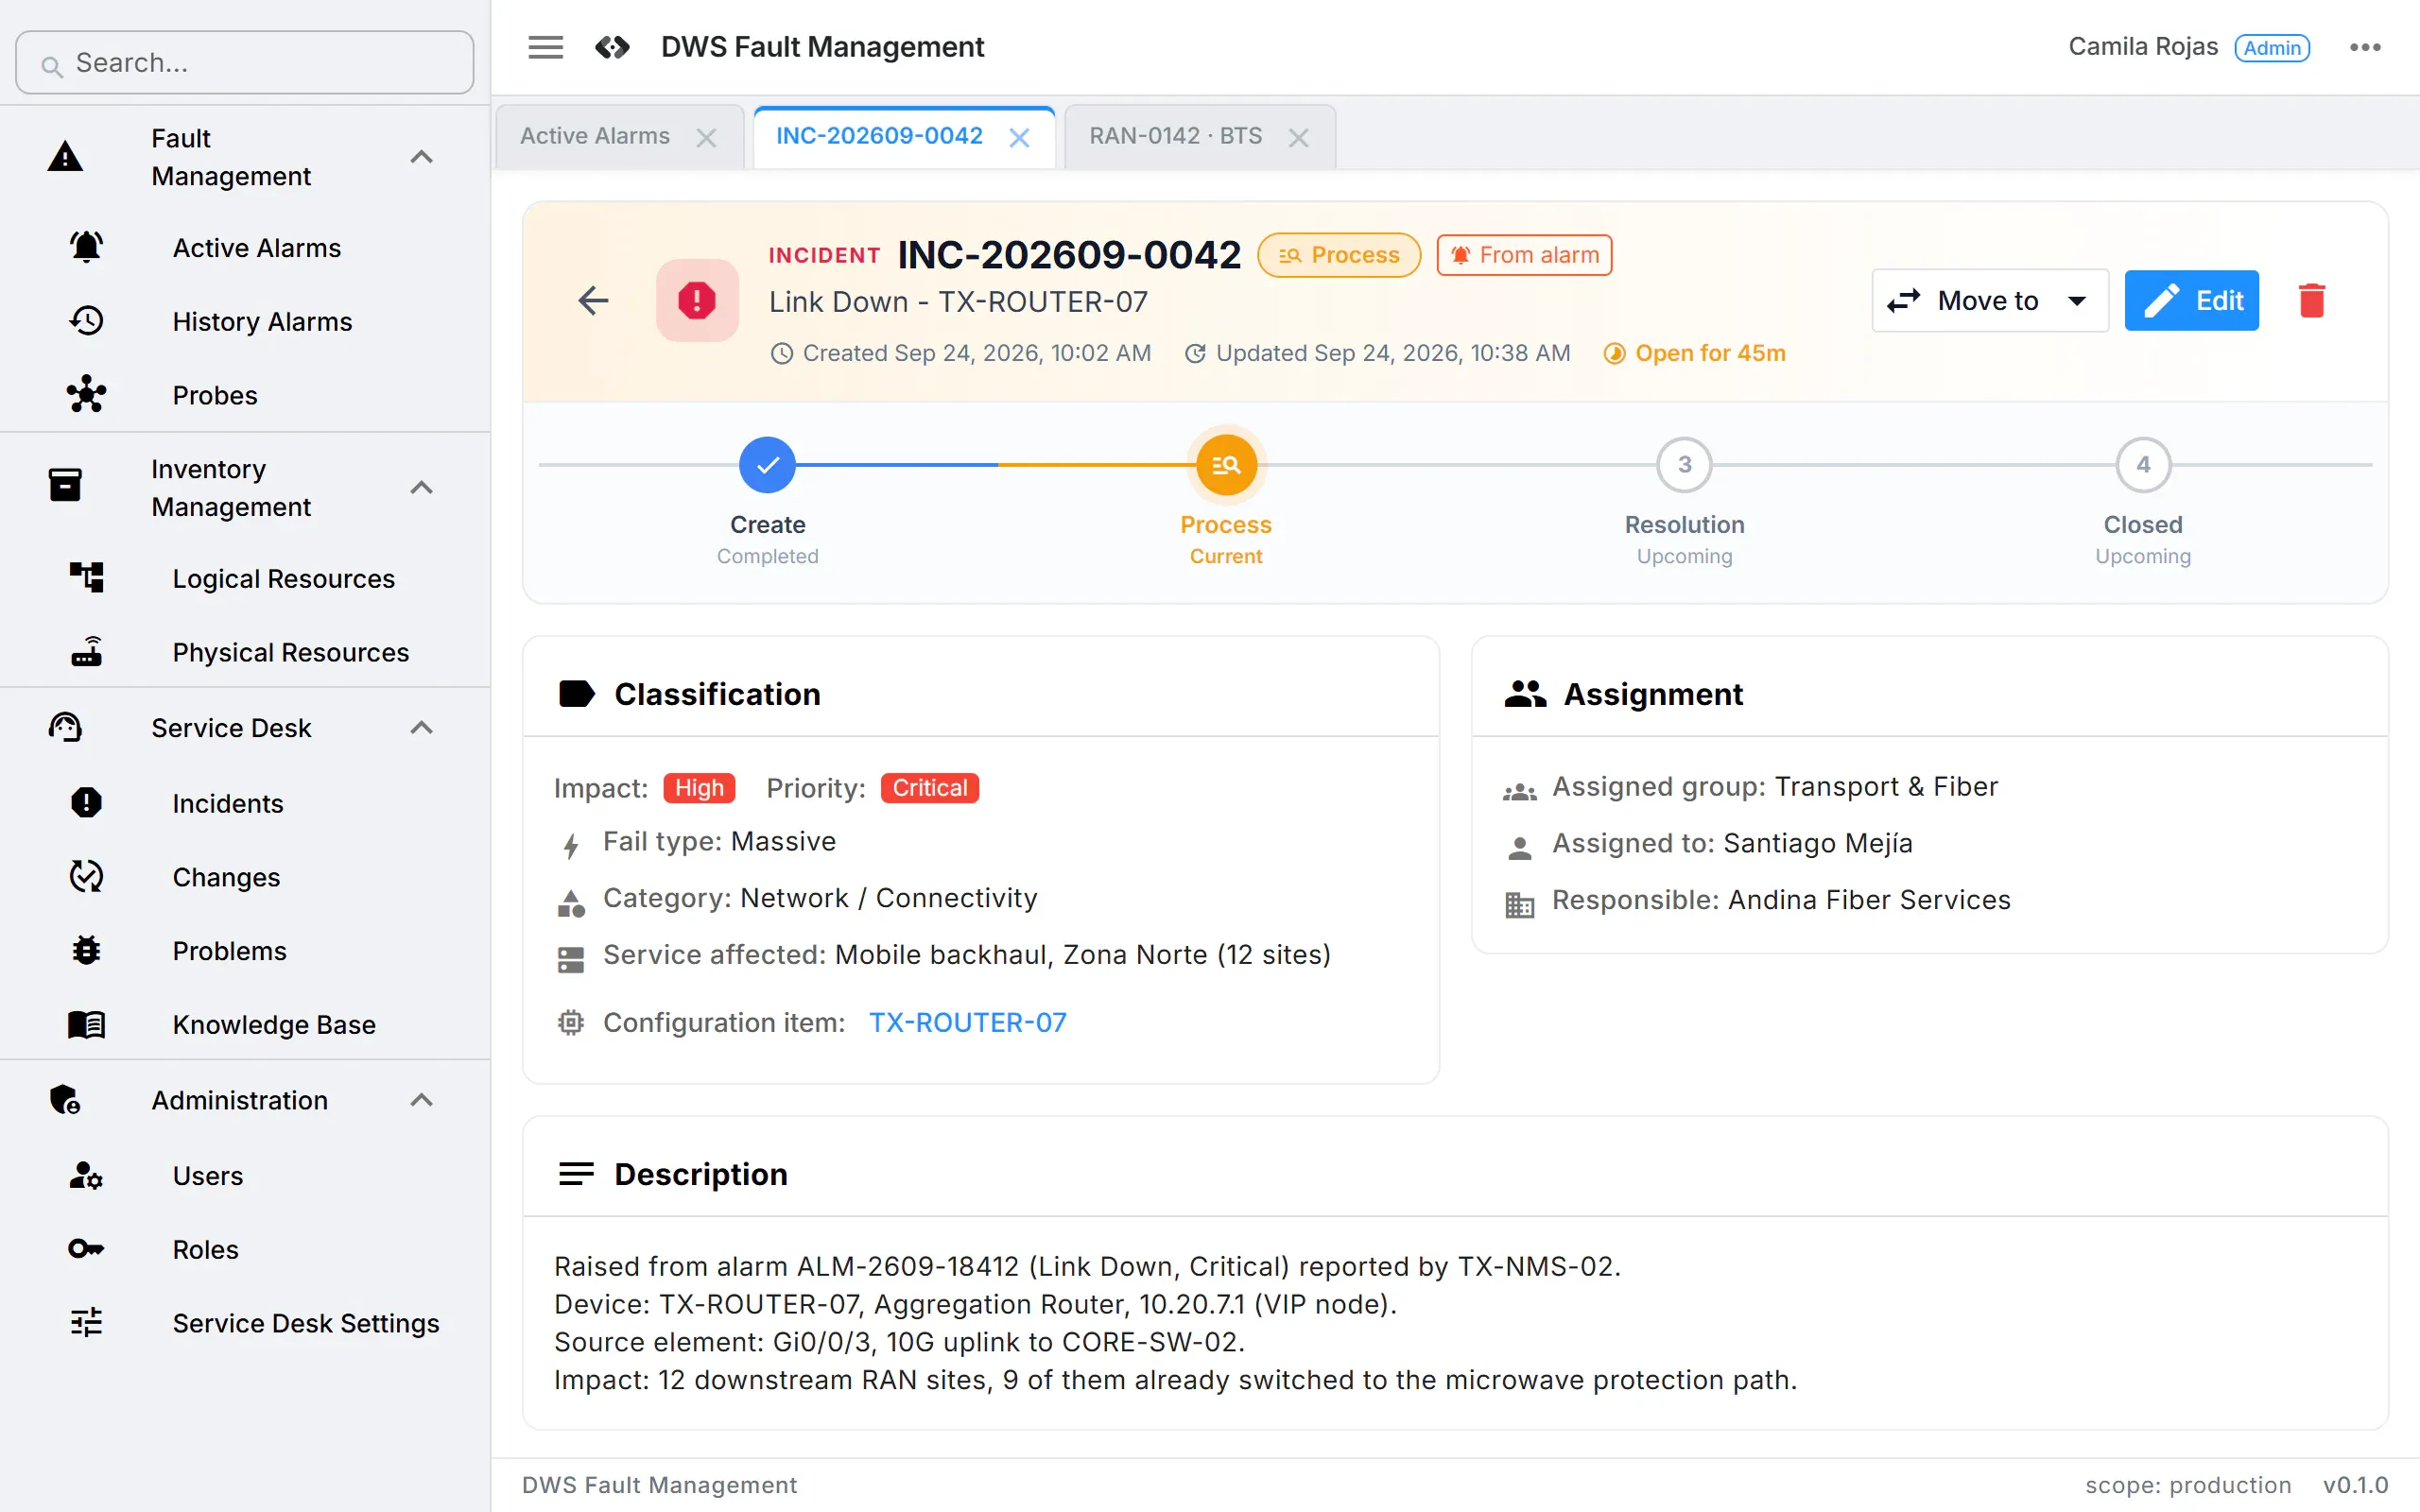Open History Alarms in sidebar
The width and height of the screenshot is (2420, 1512).
coord(245,321)
